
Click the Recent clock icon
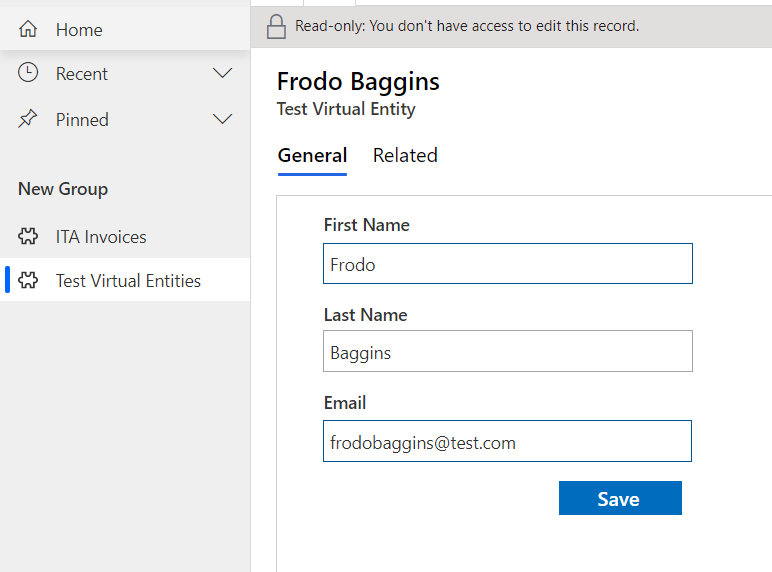coord(28,73)
